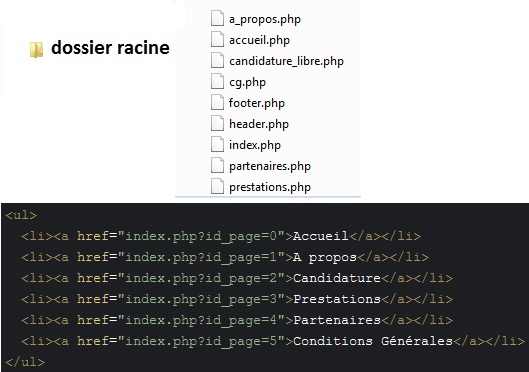Select the prestations.php file icon
This screenshot has height=372, width=529.
click(217, 186)
